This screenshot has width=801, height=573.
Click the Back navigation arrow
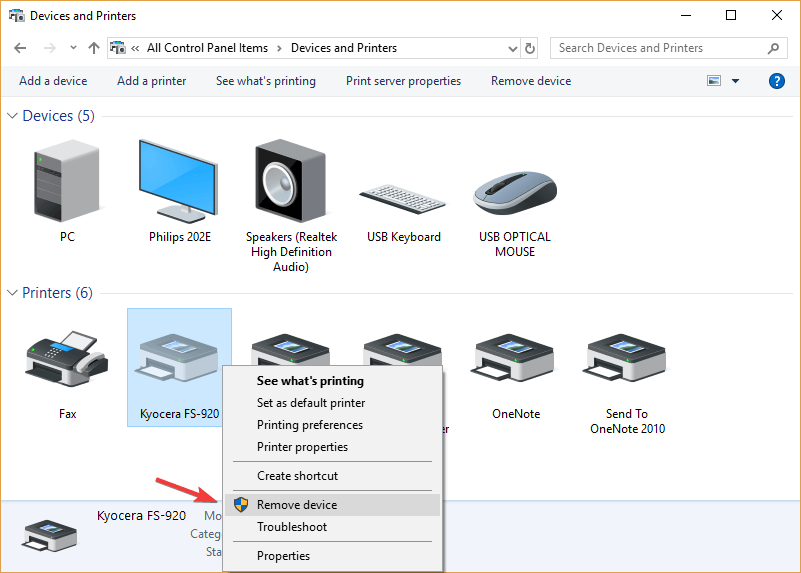[20, 48]
